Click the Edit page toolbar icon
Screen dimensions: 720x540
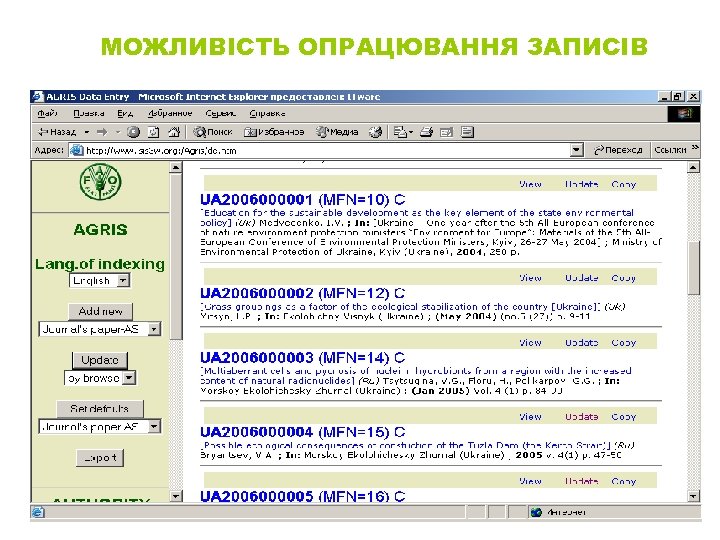(x=446, y=132)
